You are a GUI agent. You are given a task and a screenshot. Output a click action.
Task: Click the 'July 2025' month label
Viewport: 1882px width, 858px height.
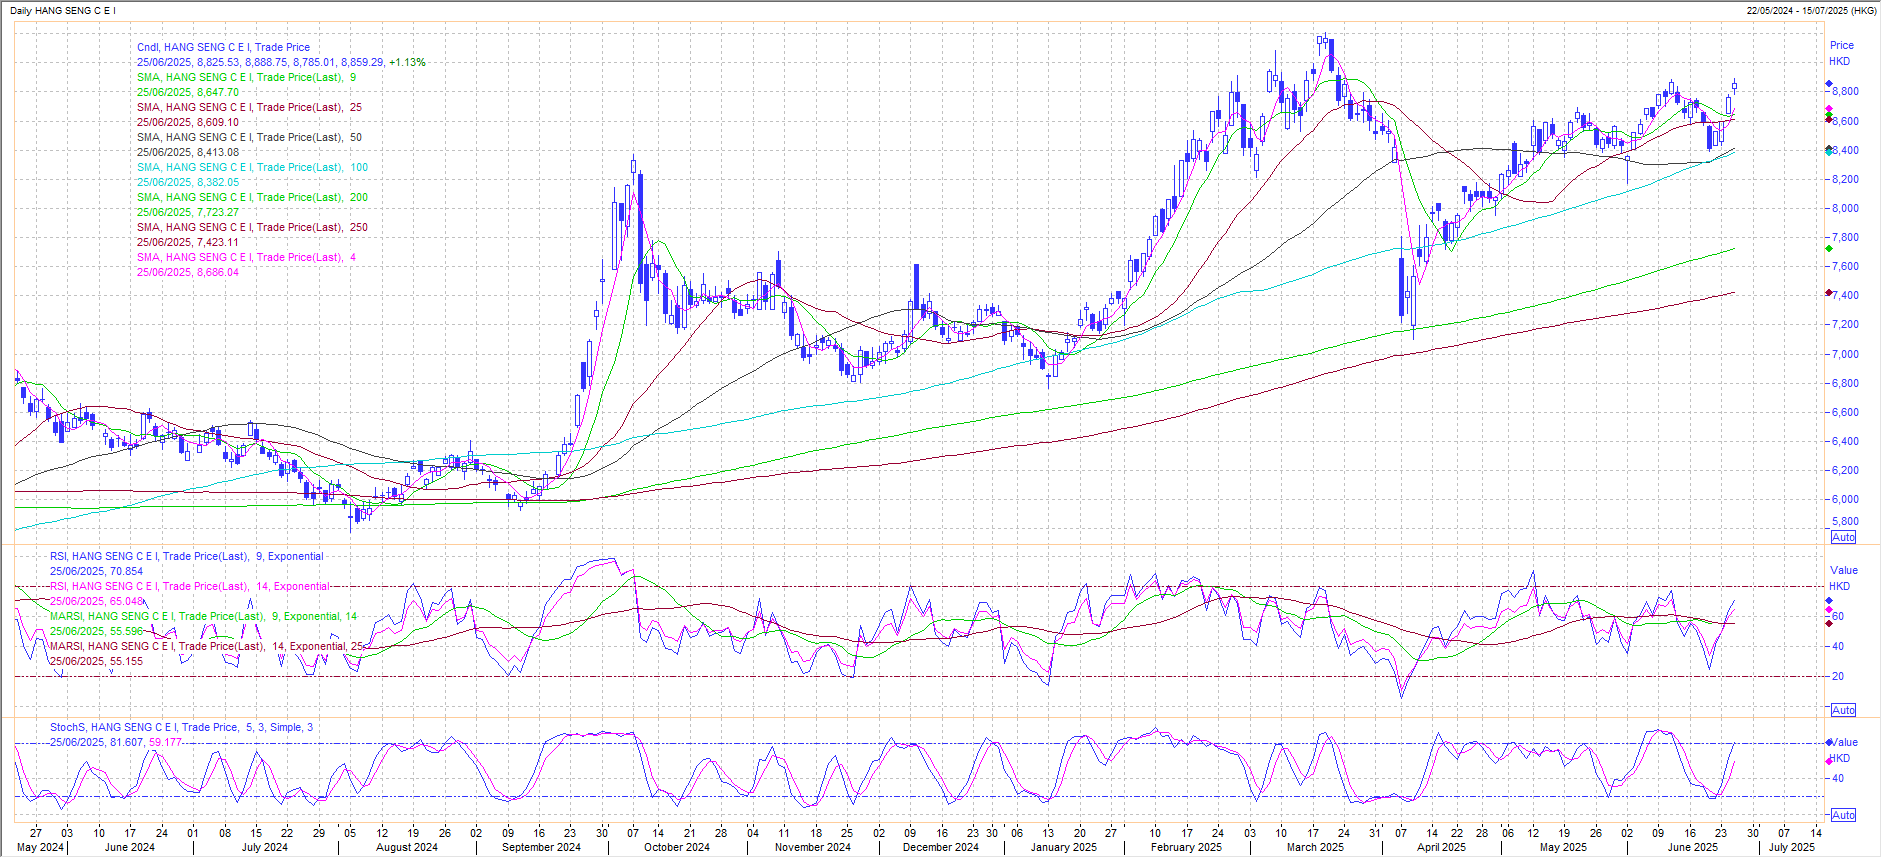pyautogui.click(x=1791, y=847)
